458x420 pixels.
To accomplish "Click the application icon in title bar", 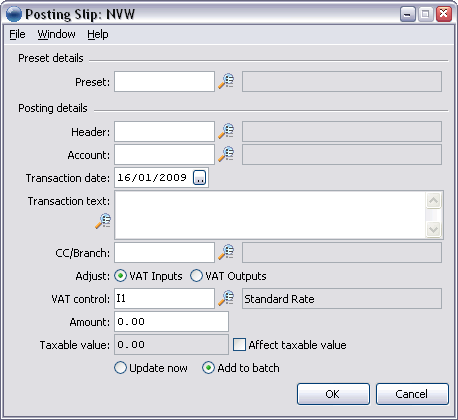I will pos(14,14).
